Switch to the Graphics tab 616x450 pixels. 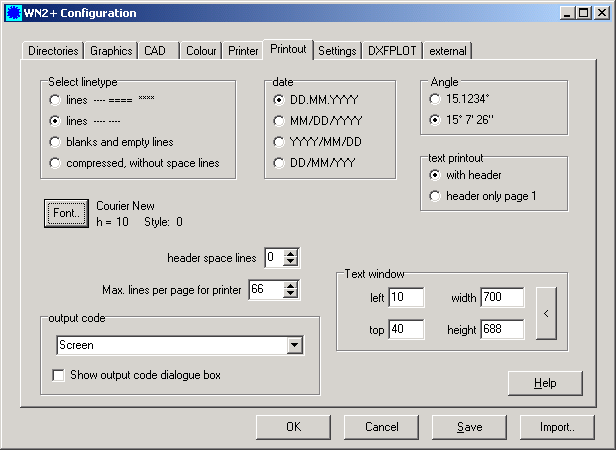111,51
